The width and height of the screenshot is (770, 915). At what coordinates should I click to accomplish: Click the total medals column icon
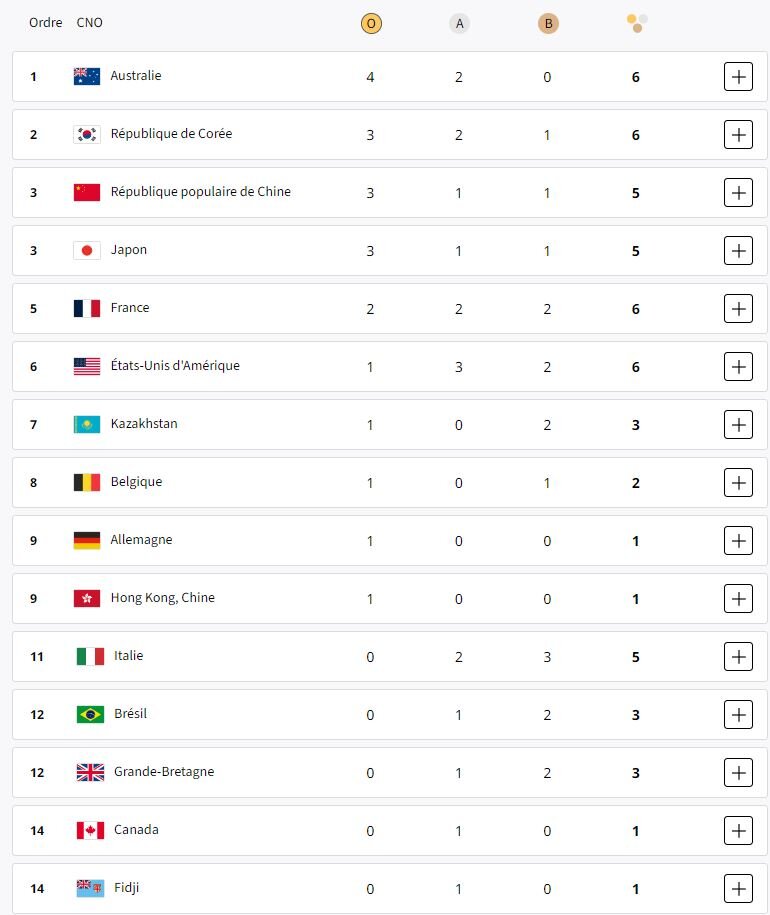[x=637, y=22]
